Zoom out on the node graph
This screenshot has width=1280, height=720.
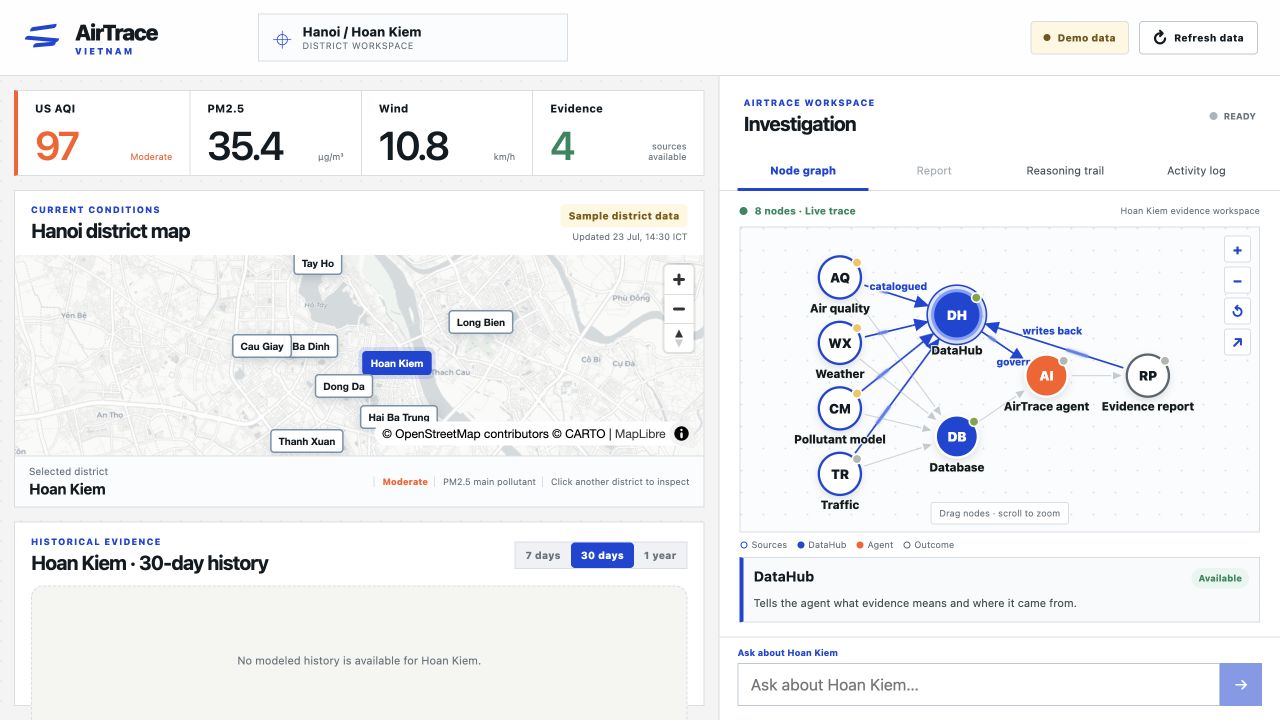pos(1237,281)
